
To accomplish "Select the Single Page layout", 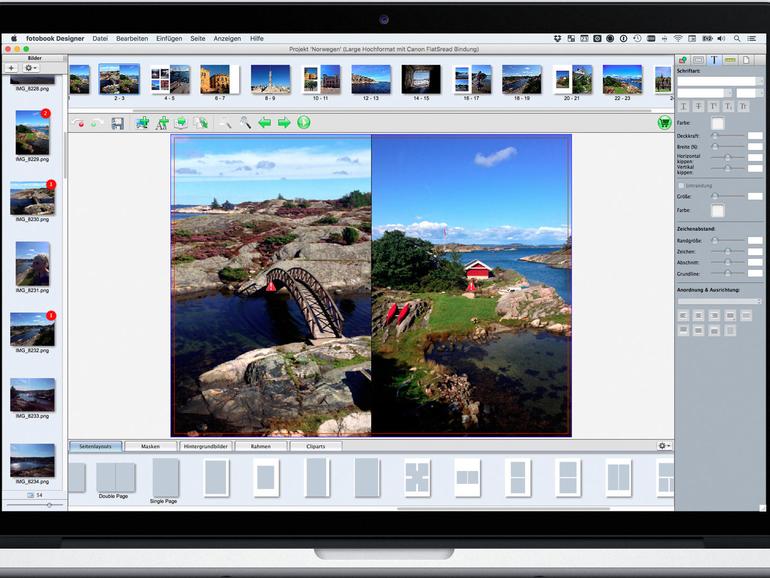I will tap(165, 477).
